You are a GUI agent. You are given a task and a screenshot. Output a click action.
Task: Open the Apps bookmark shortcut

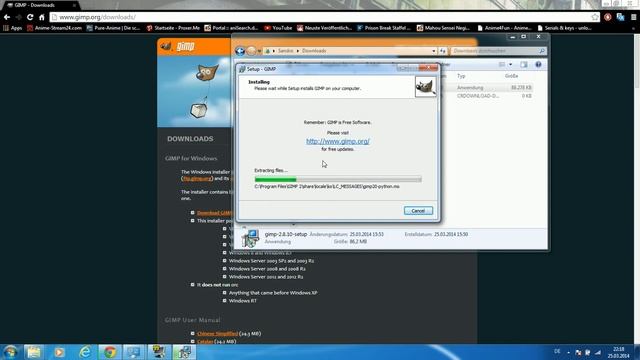(x=12, y=28)
